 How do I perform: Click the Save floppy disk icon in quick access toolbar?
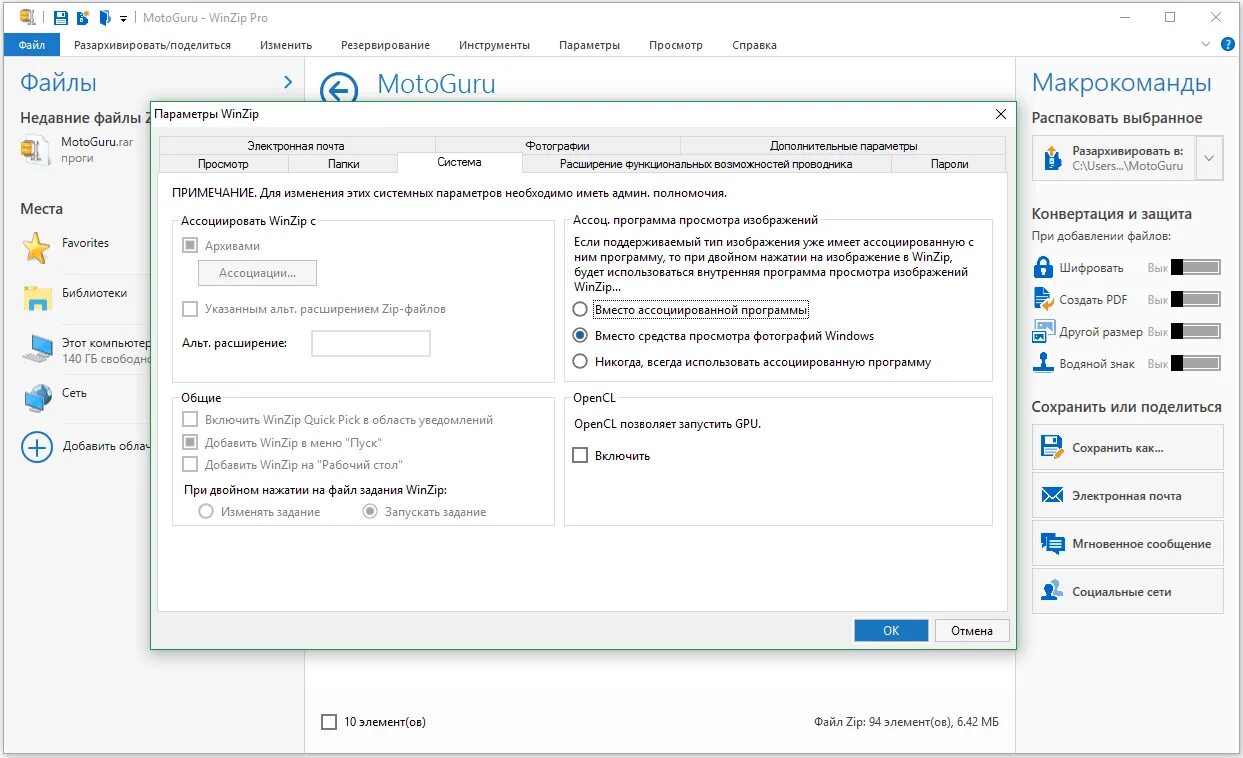click(x=61, y=18)
